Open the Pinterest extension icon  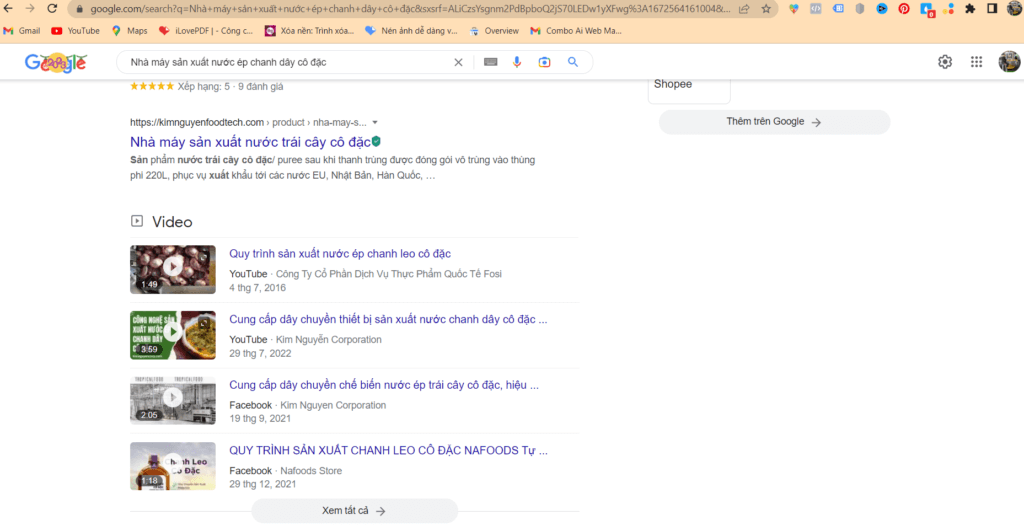[x=904, y=9]
